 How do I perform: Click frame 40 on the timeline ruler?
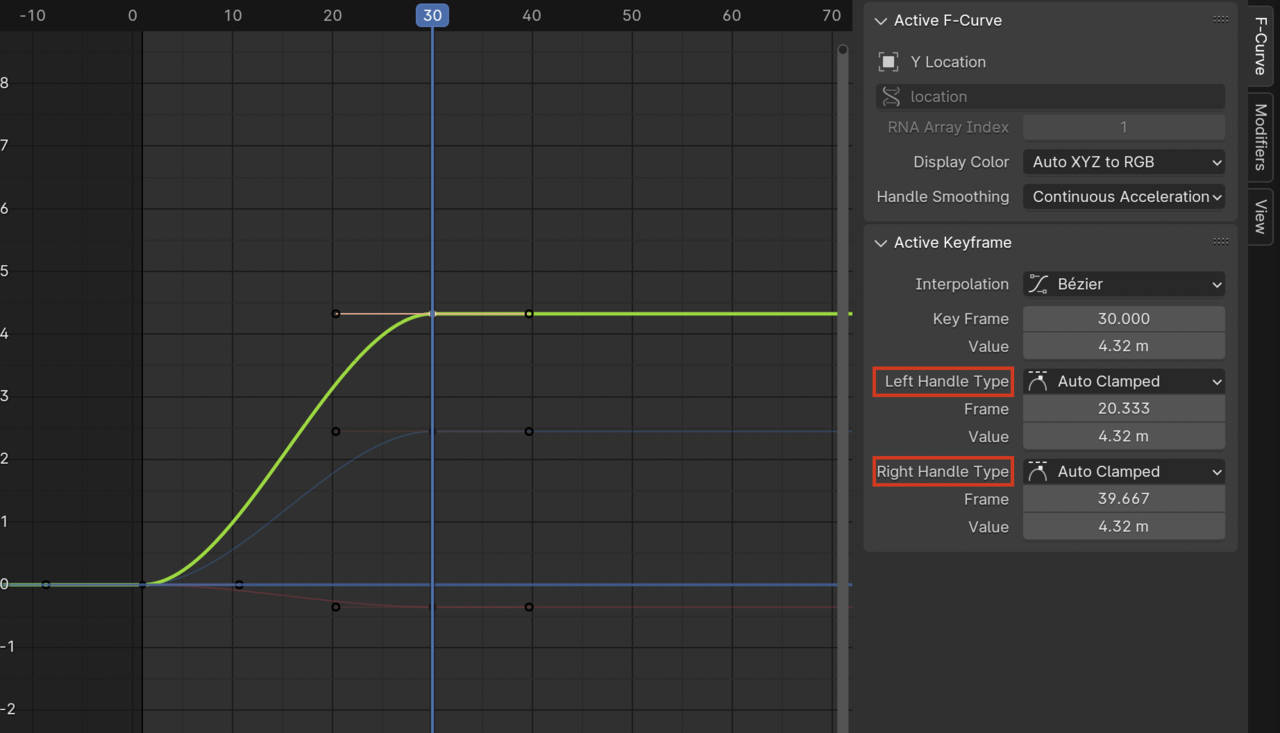pyautogui.click(x=532, y=16)
